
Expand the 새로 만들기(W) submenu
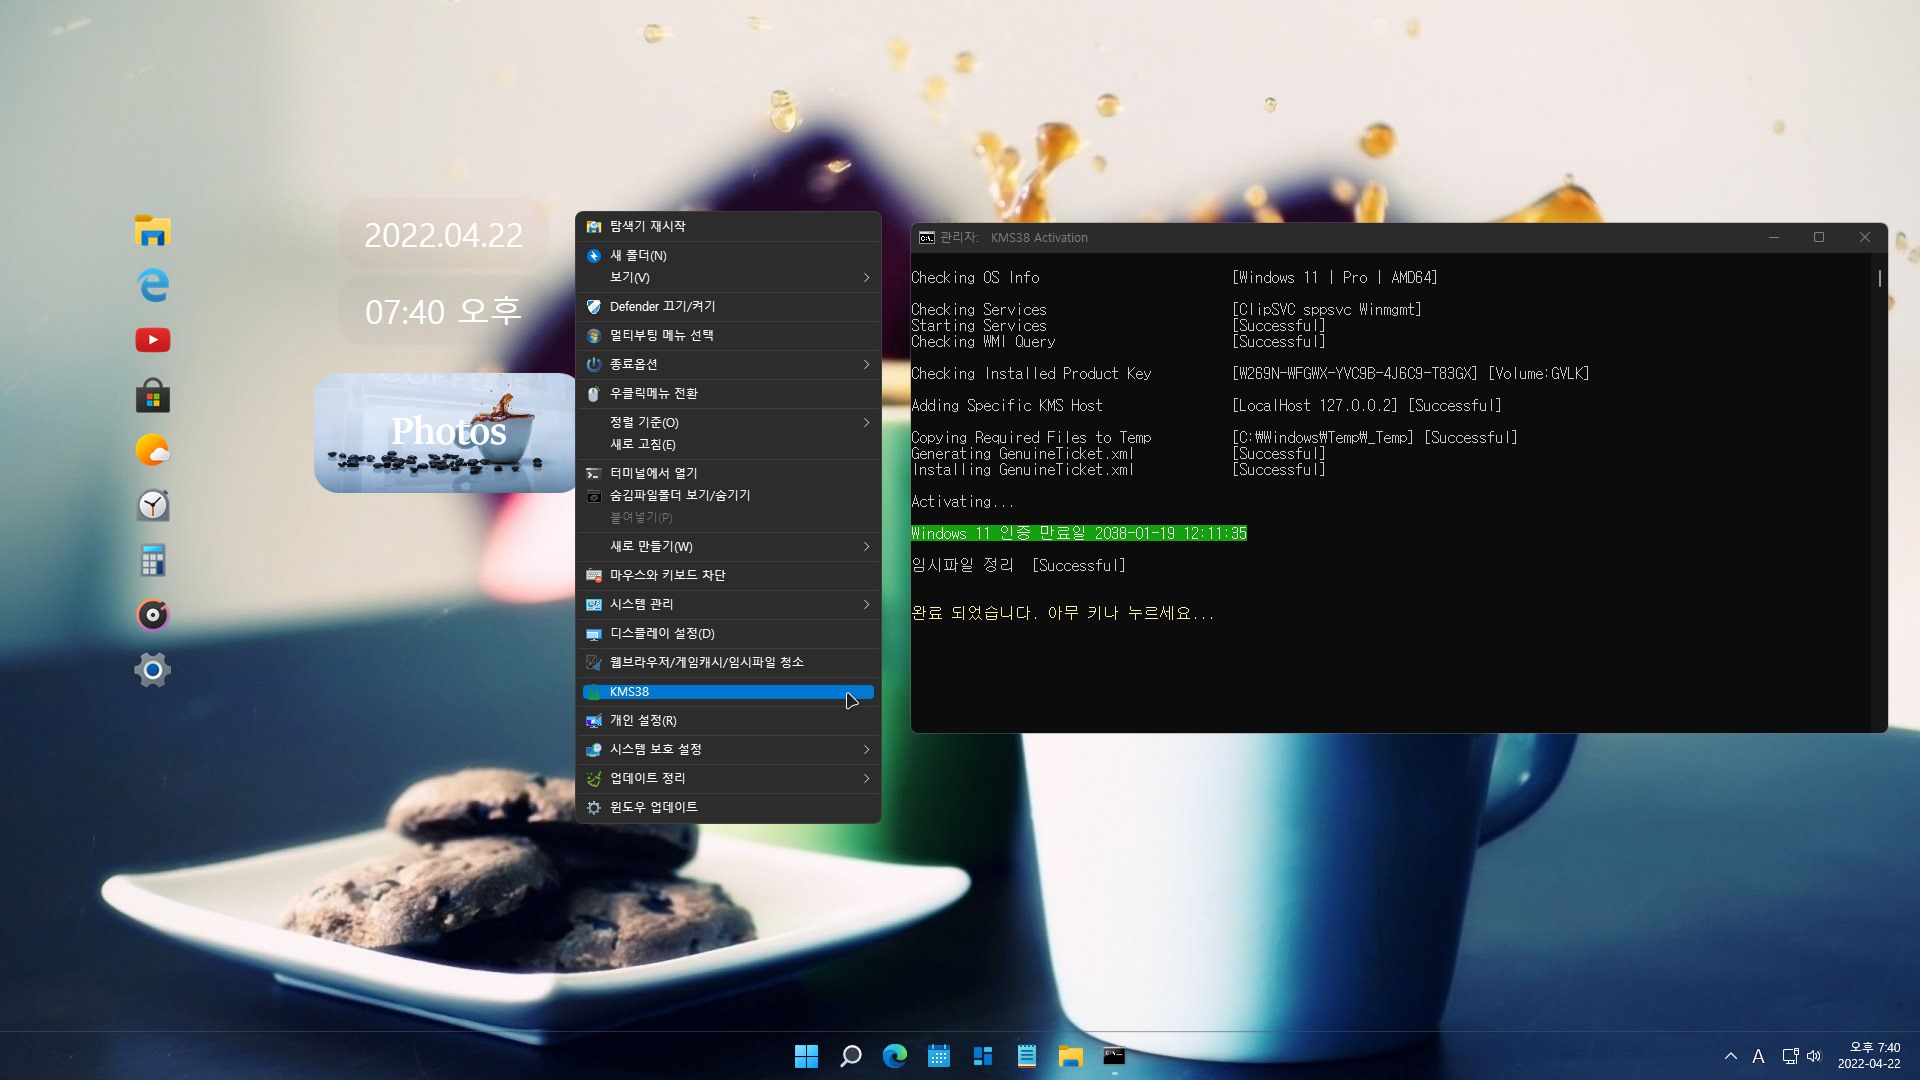tap(729, 547)
